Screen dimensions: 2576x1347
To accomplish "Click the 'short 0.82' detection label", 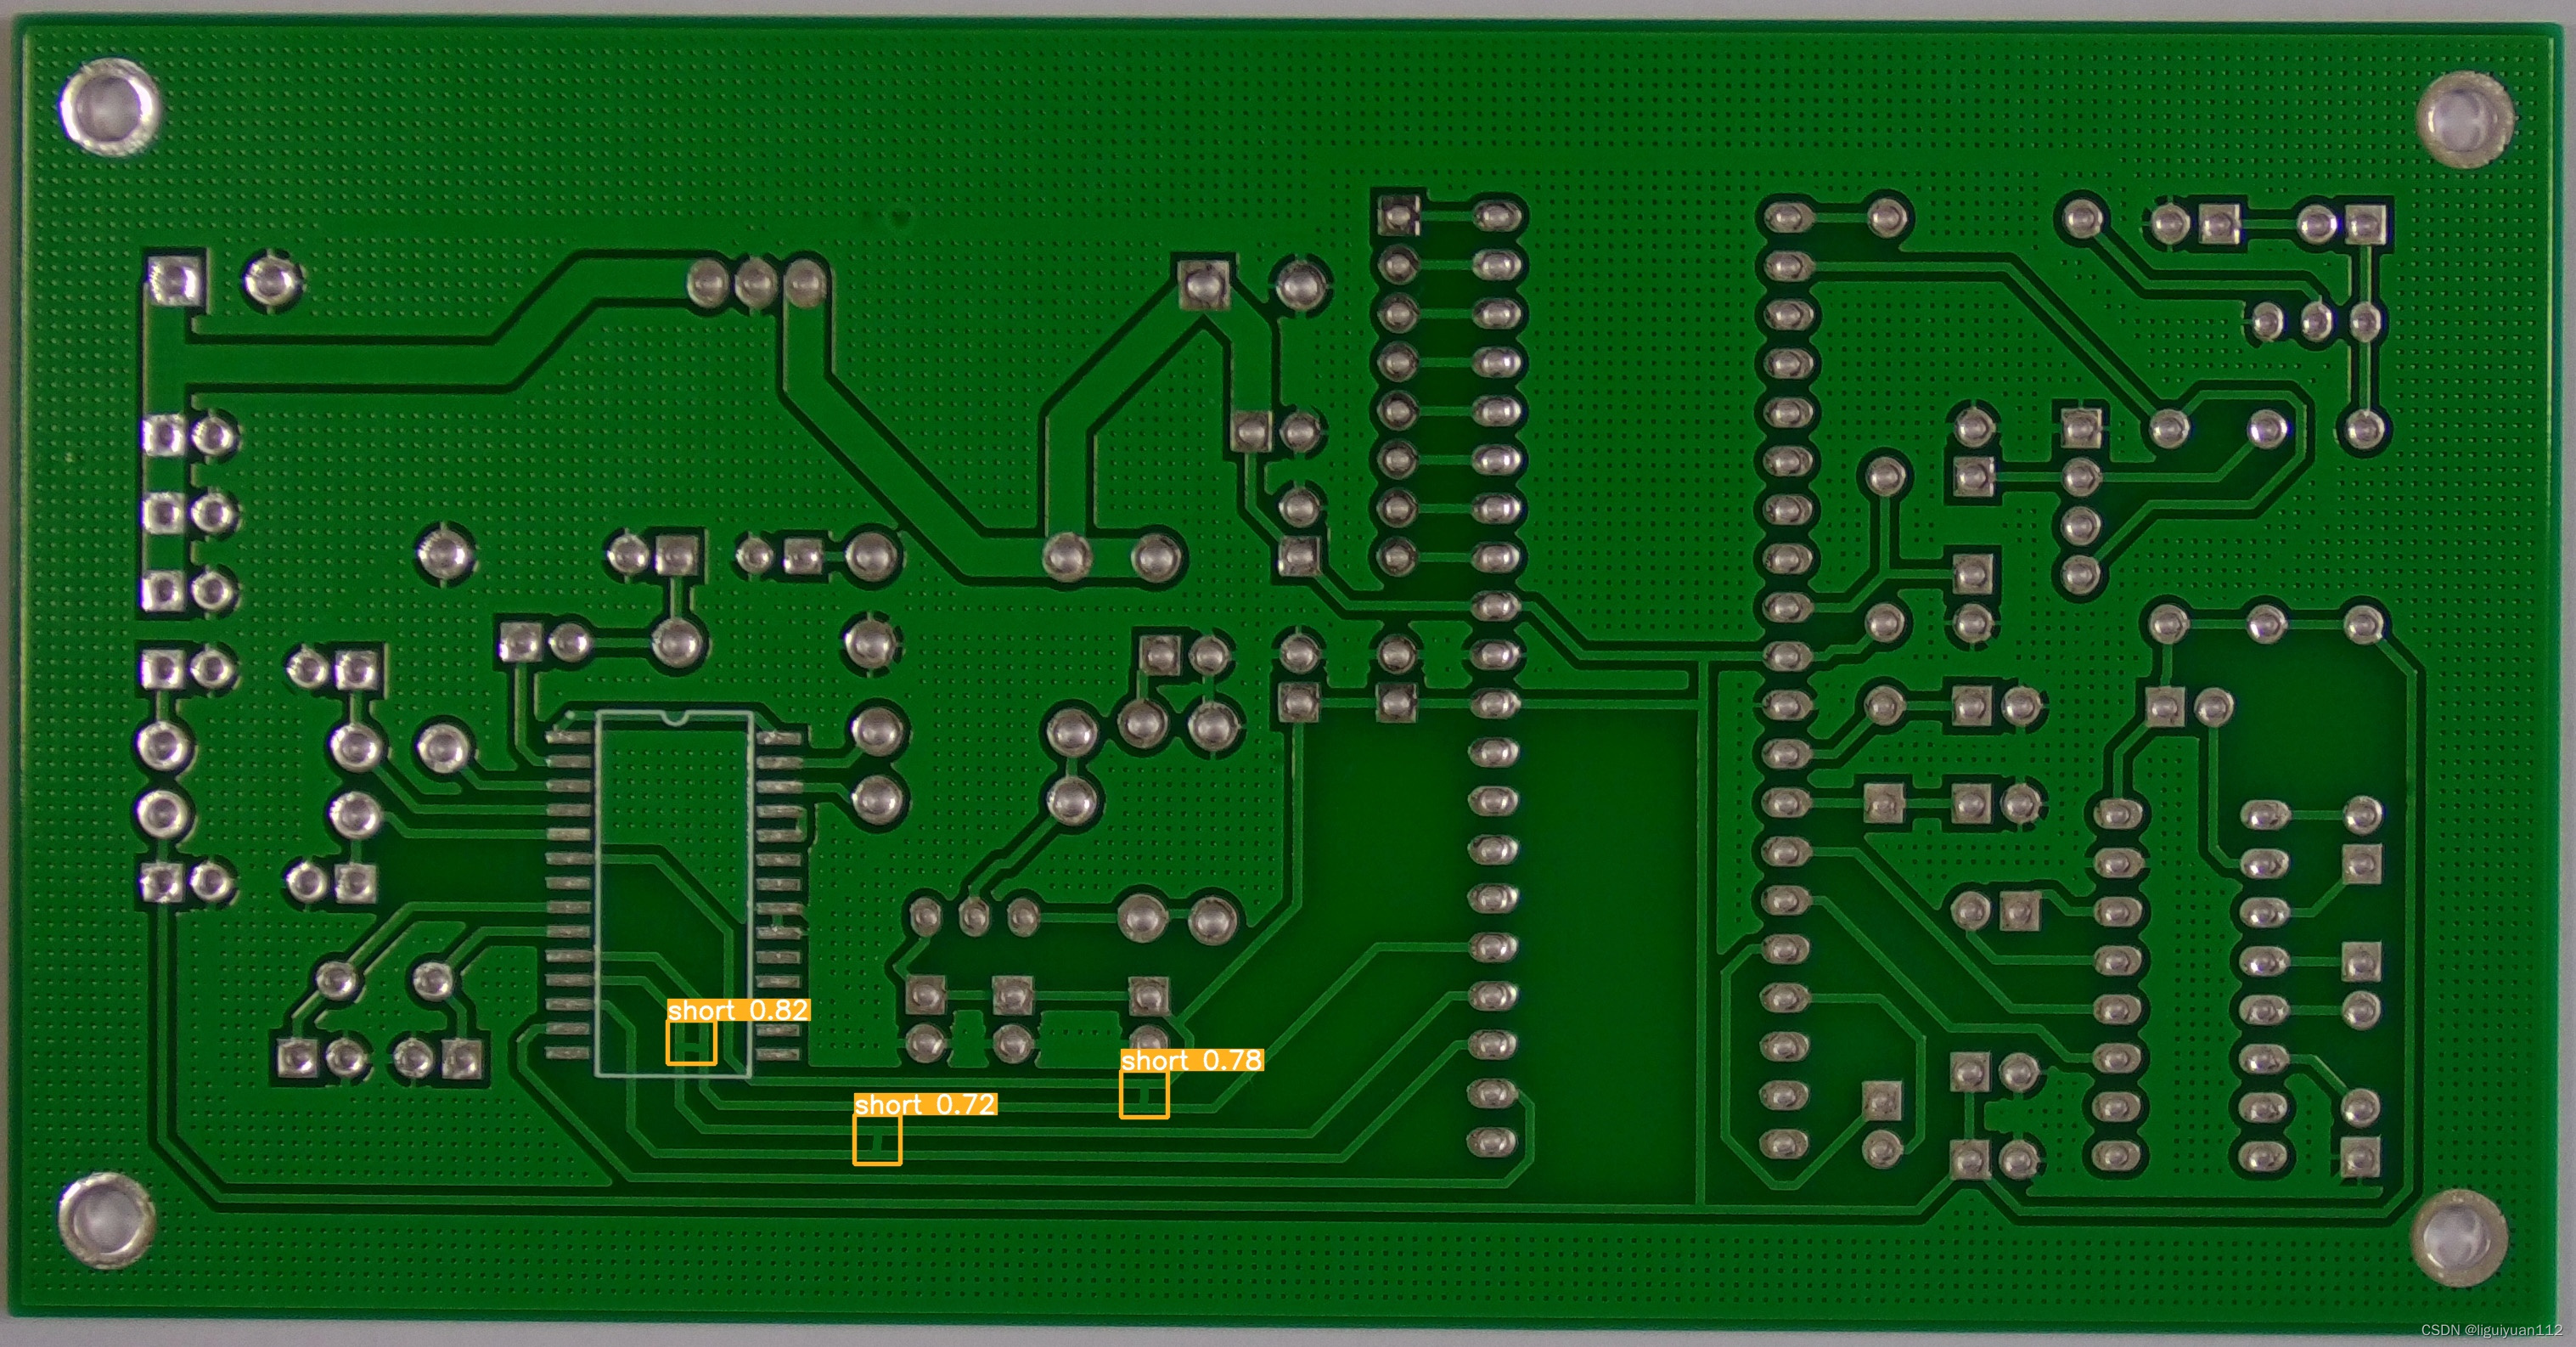I will coord(738,1010).
